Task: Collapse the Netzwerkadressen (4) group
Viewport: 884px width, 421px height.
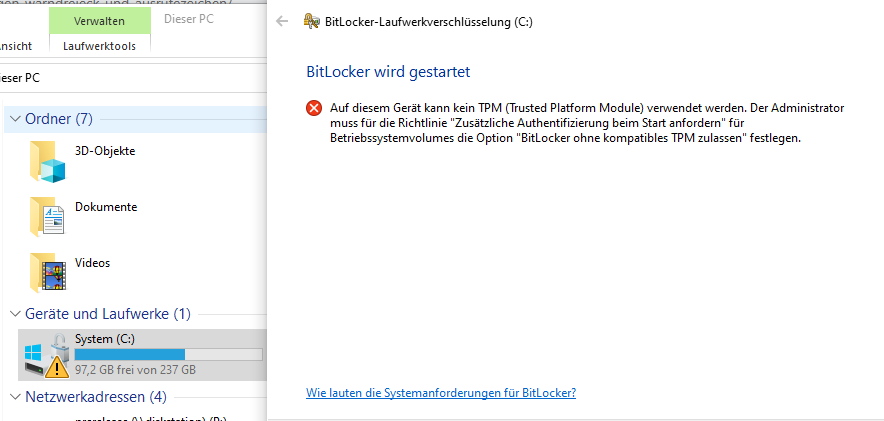Action: point(15,397)
